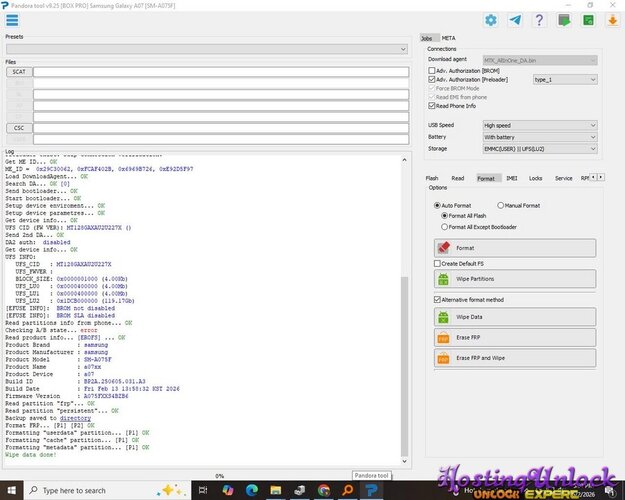This screenshot has height=500, width=625.
Task: Click the CSC file button
Action: (19, 128)
